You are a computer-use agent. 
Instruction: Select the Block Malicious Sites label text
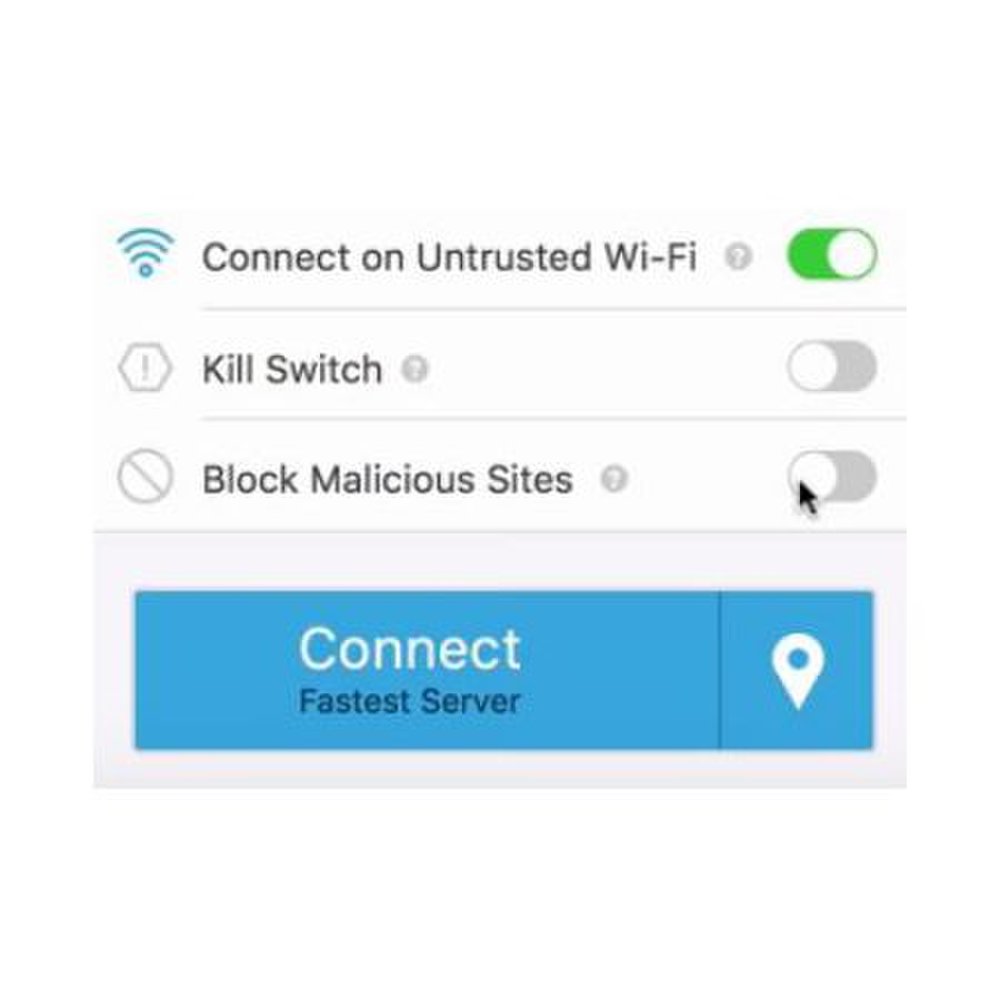pos(388,480)
